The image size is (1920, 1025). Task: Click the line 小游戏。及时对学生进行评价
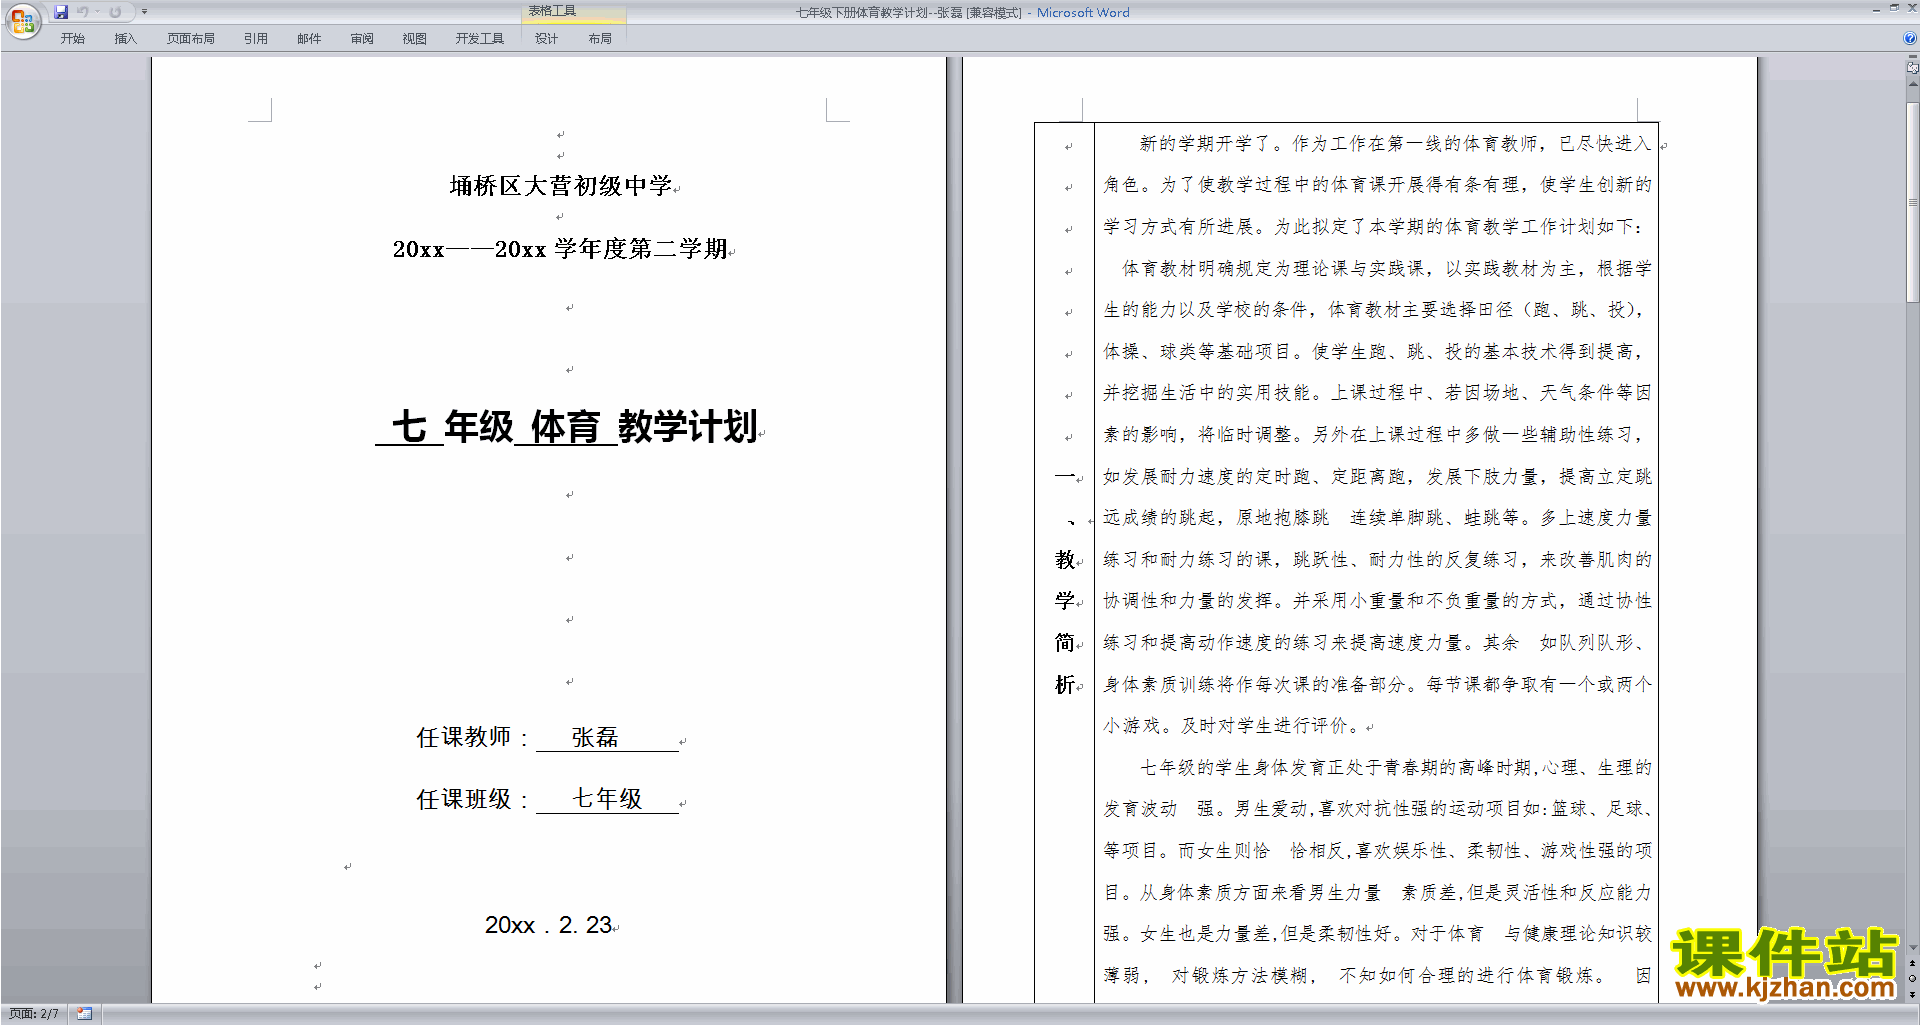pos(1231,726)
